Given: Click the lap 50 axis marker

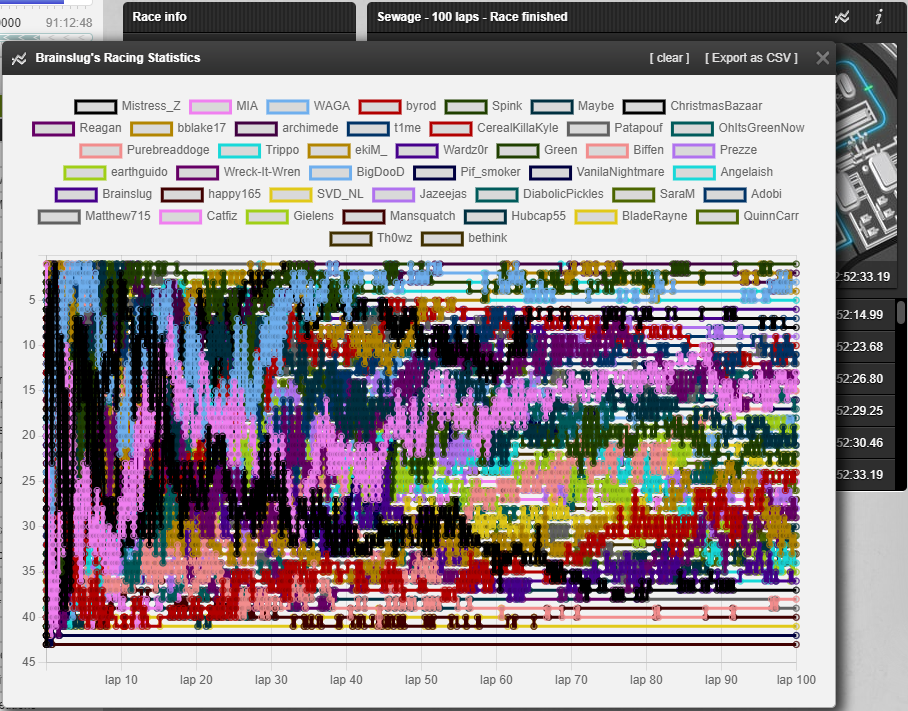Looking at the screenshot, I should [421, 680].
